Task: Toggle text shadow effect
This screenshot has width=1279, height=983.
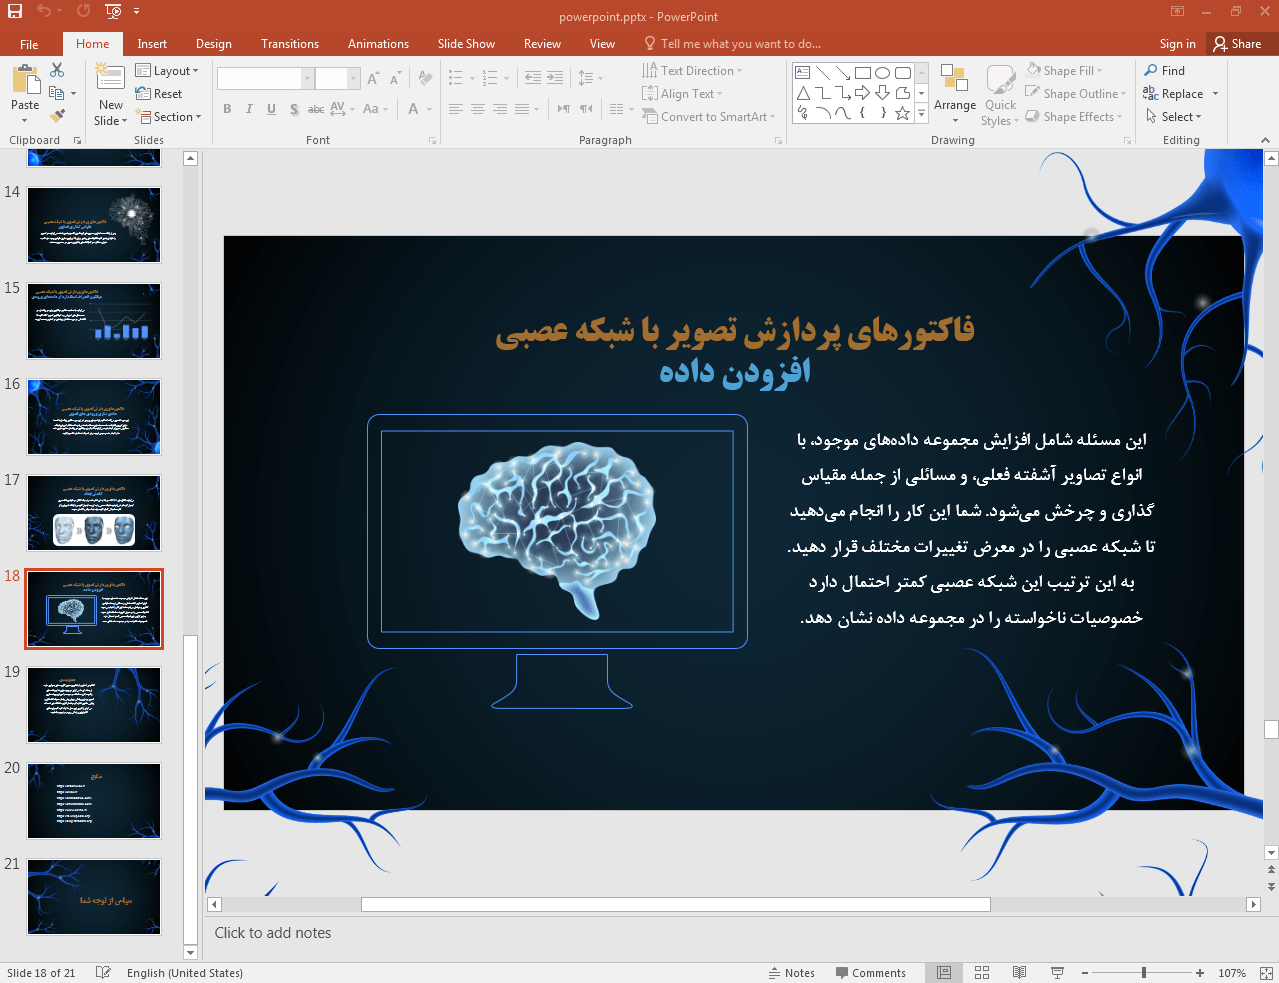Action: point(294,109)
